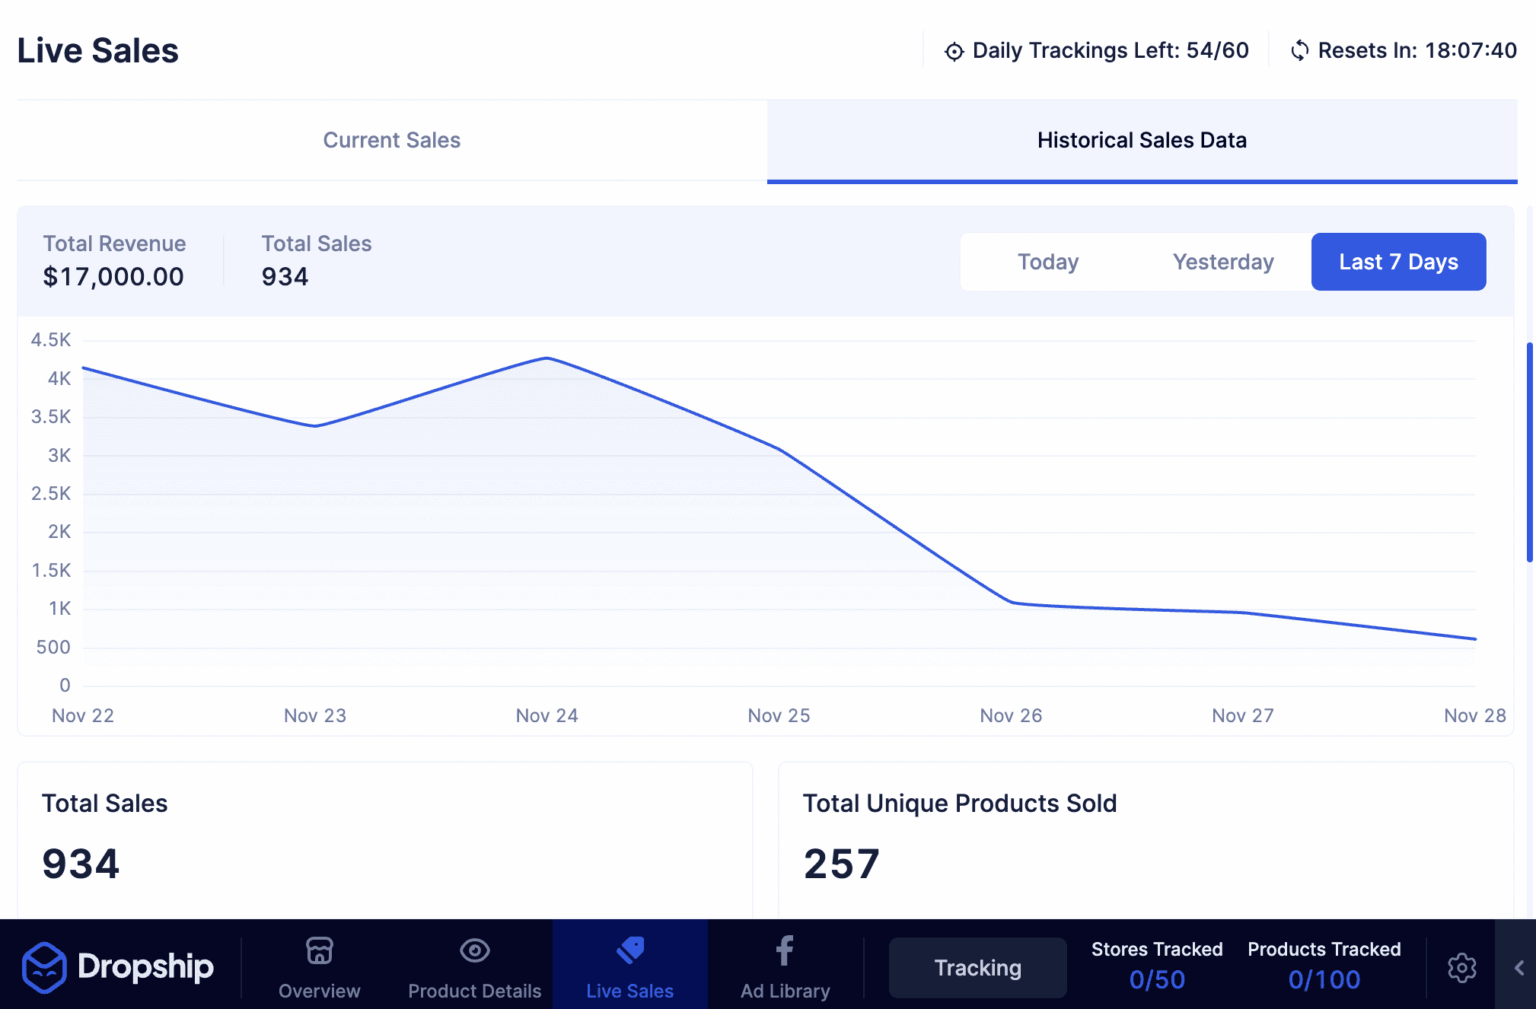Collapse the toolbar with the chevron arrow

coord(1518,967)
